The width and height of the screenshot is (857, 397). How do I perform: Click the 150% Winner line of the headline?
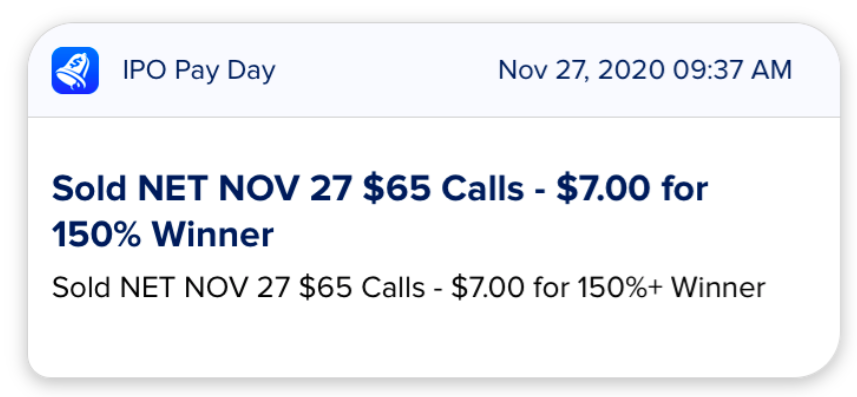pos(162,236)
